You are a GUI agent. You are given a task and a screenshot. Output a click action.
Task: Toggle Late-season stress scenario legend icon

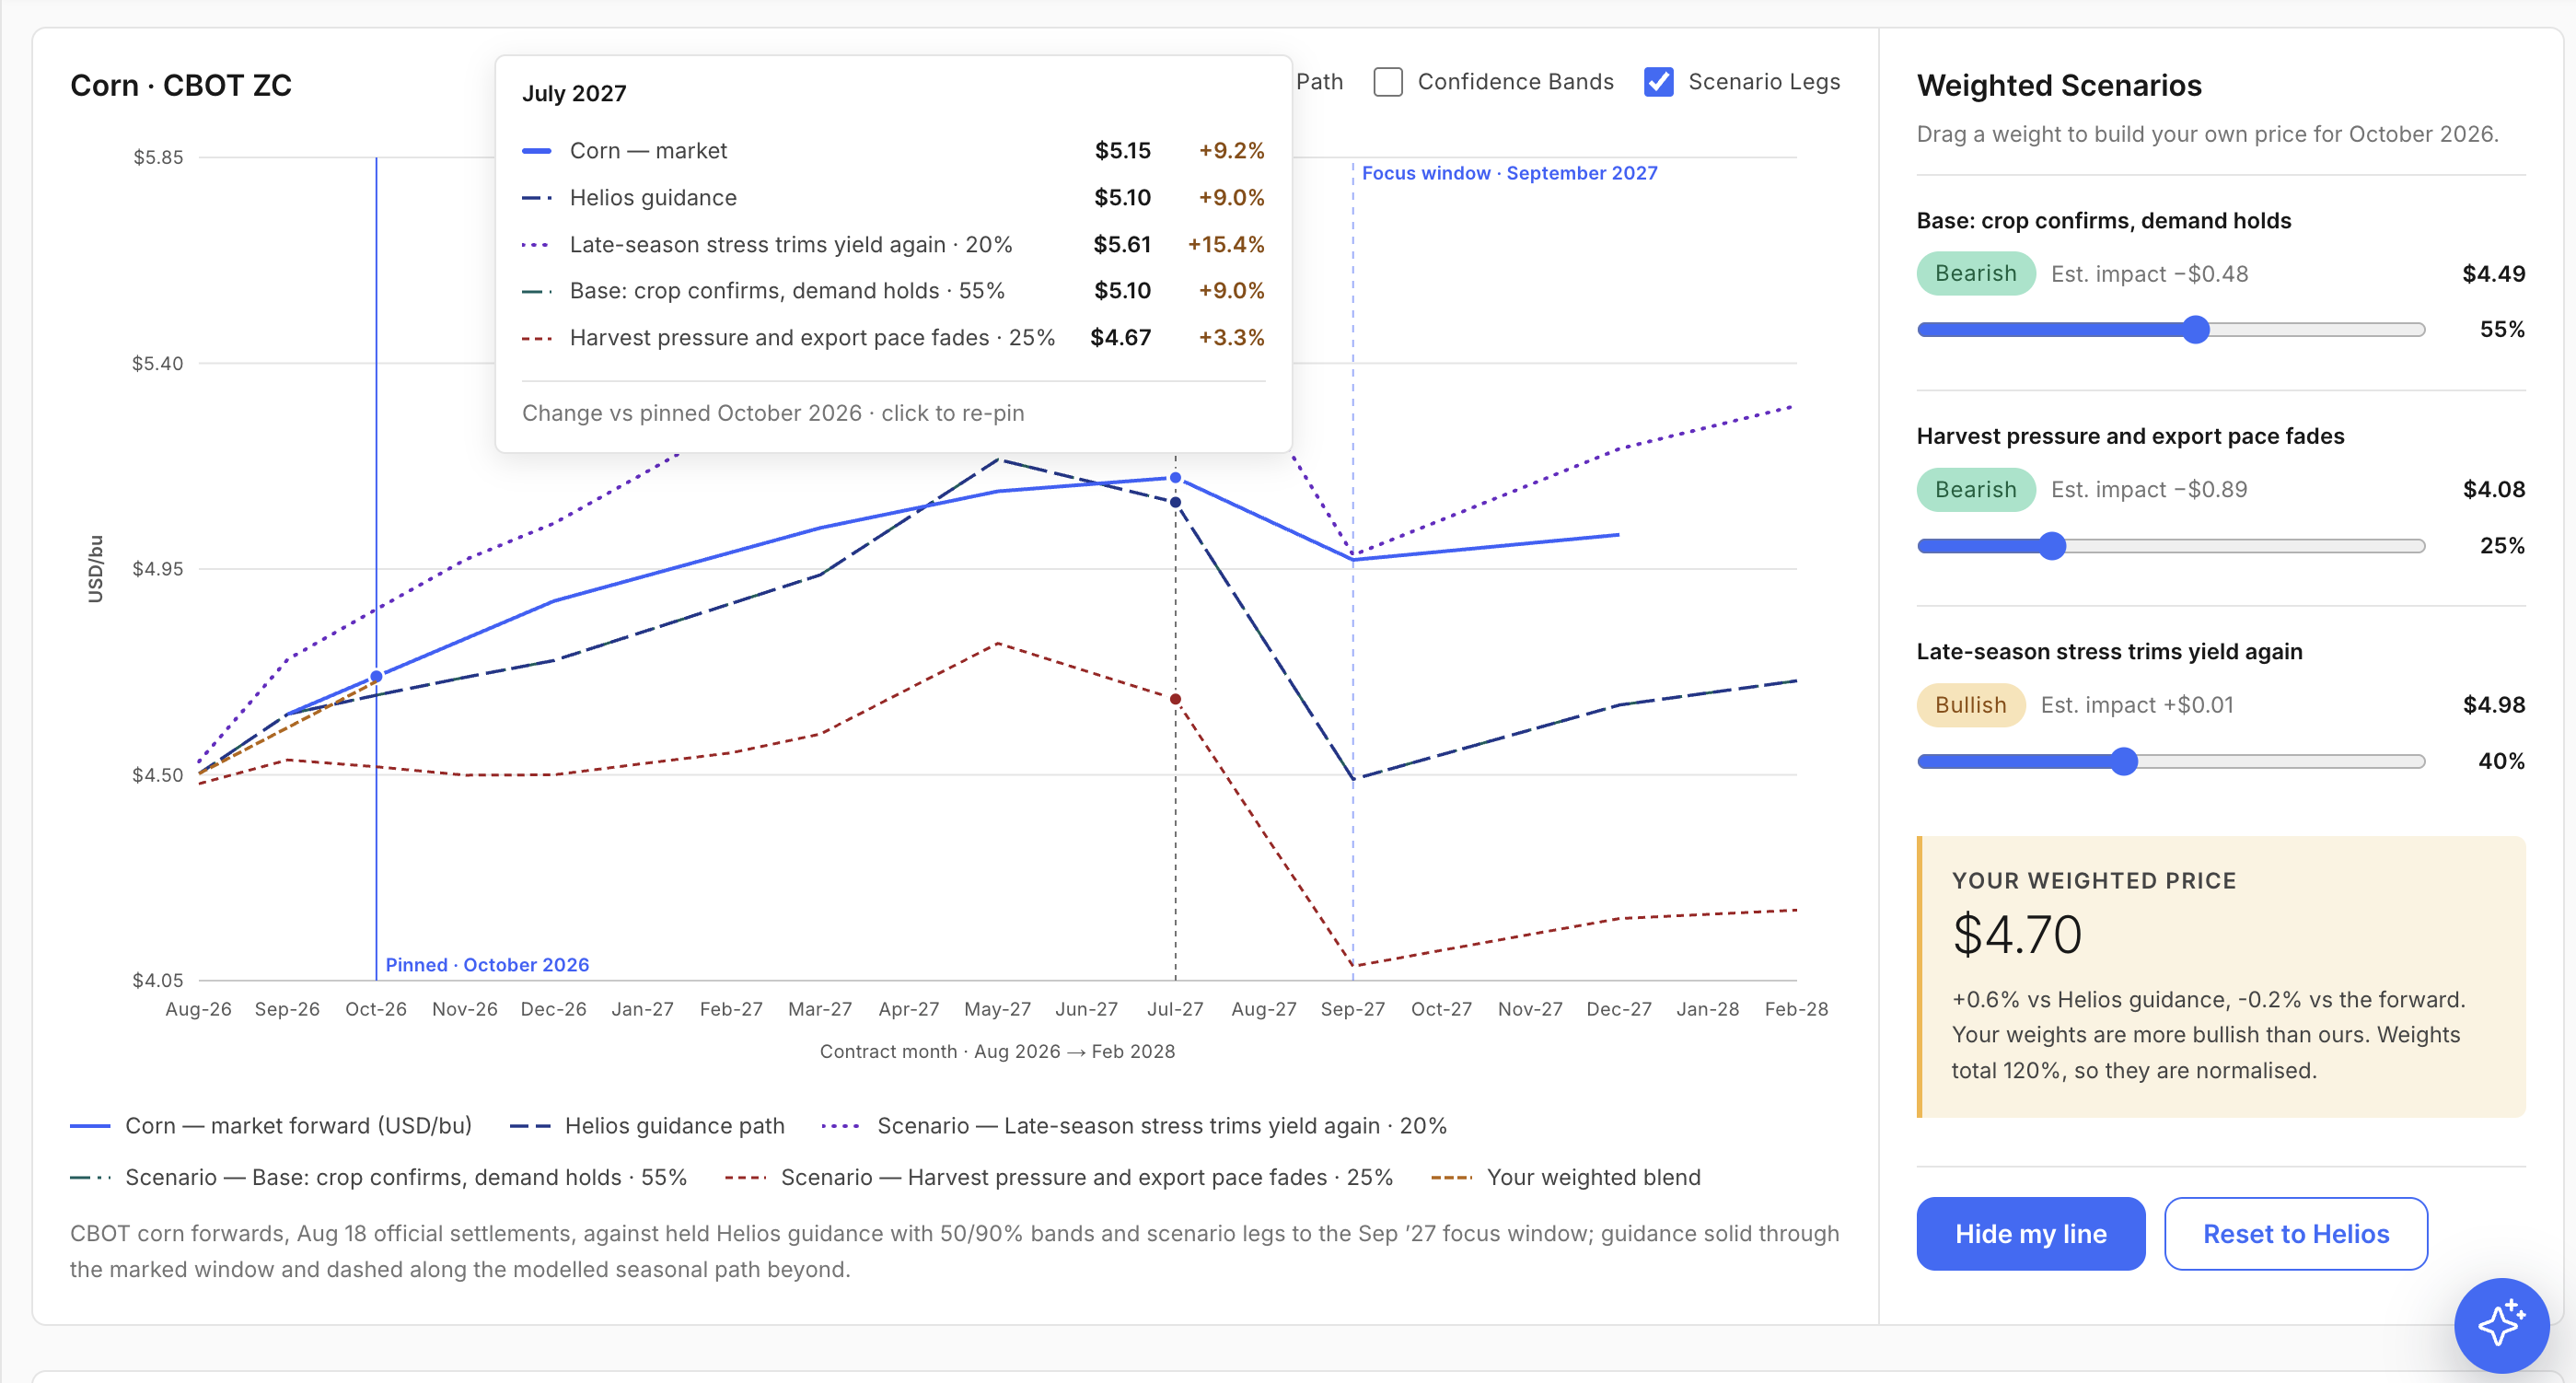point(841,1126)
